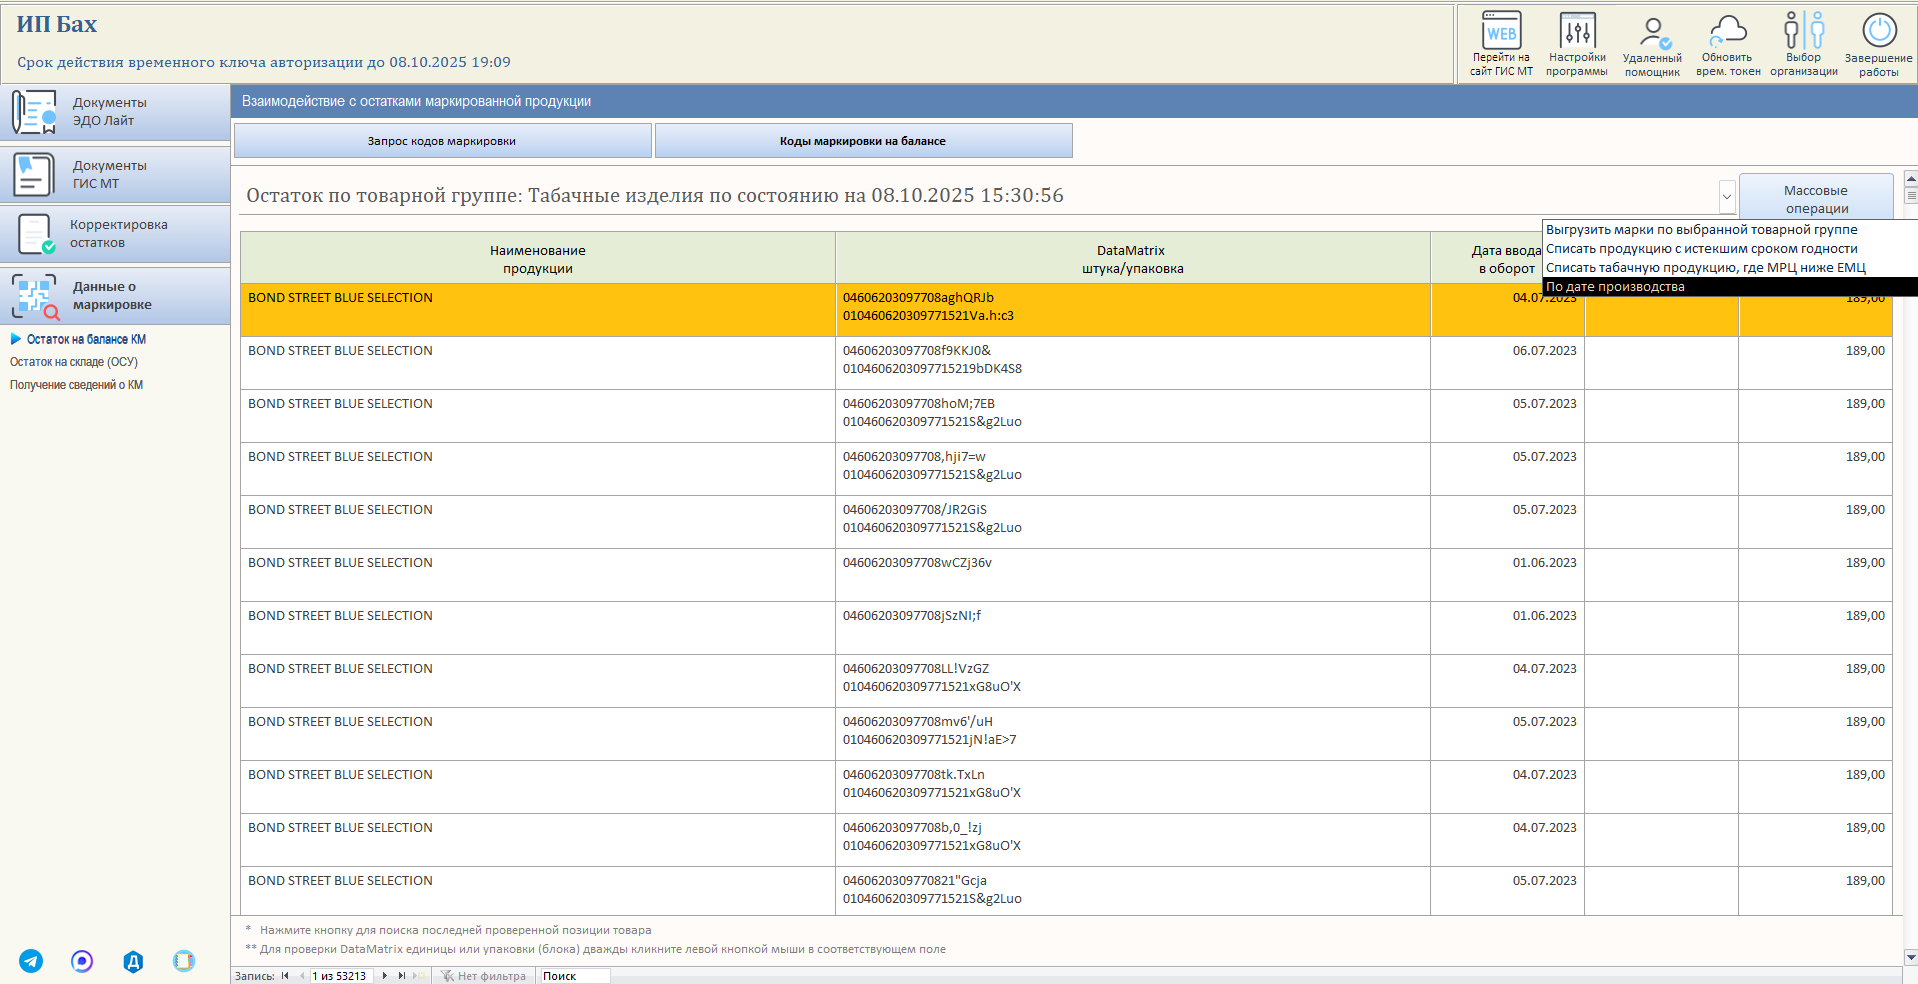Screen dimensions: 1918x984
Task: Open Получение сведений о КМ link
Action: pyautogui.click(x=76, y=385)
